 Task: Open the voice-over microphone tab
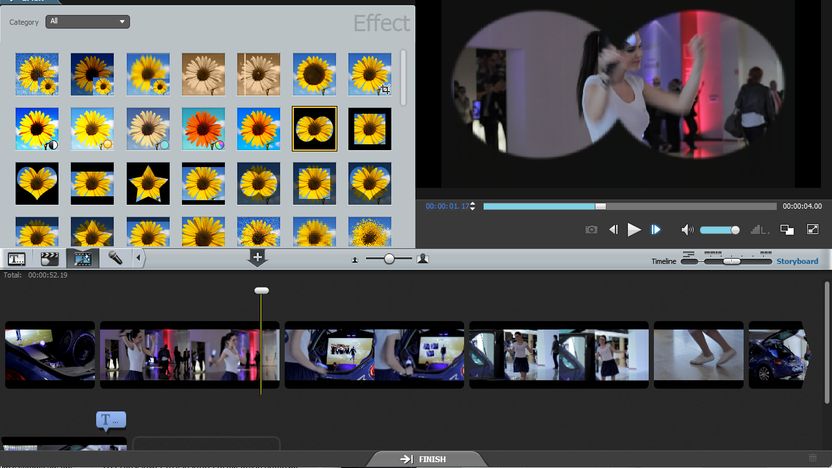coord(115,258)
